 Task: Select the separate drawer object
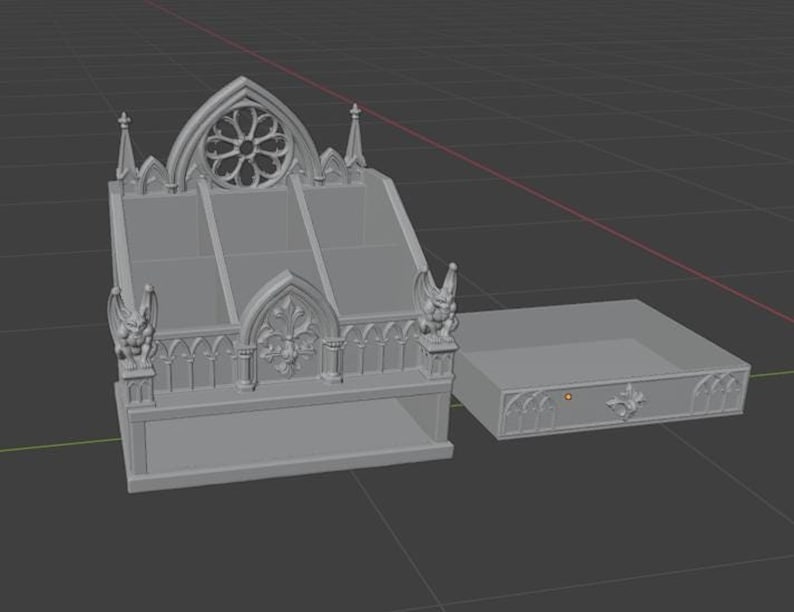click(x=603, y=370)
